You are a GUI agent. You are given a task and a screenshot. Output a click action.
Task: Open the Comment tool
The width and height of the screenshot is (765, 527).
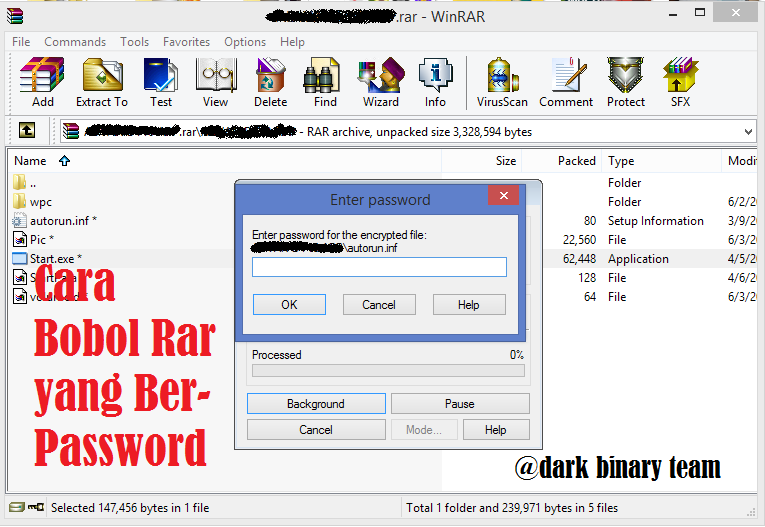566,81
